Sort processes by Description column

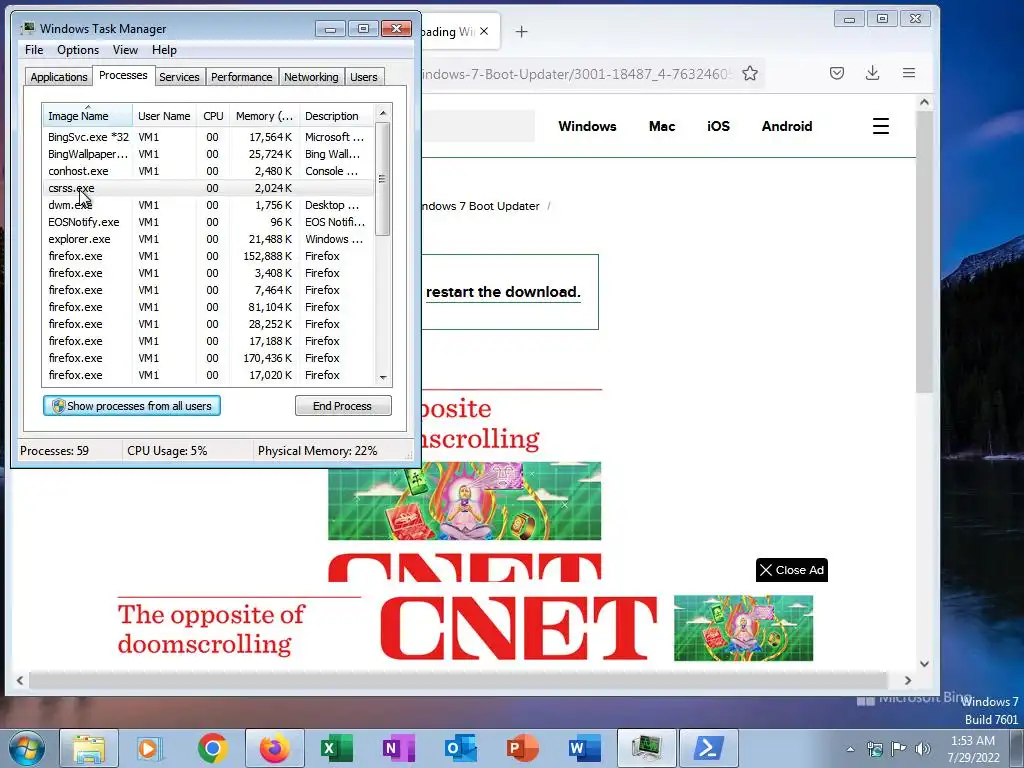337,116
